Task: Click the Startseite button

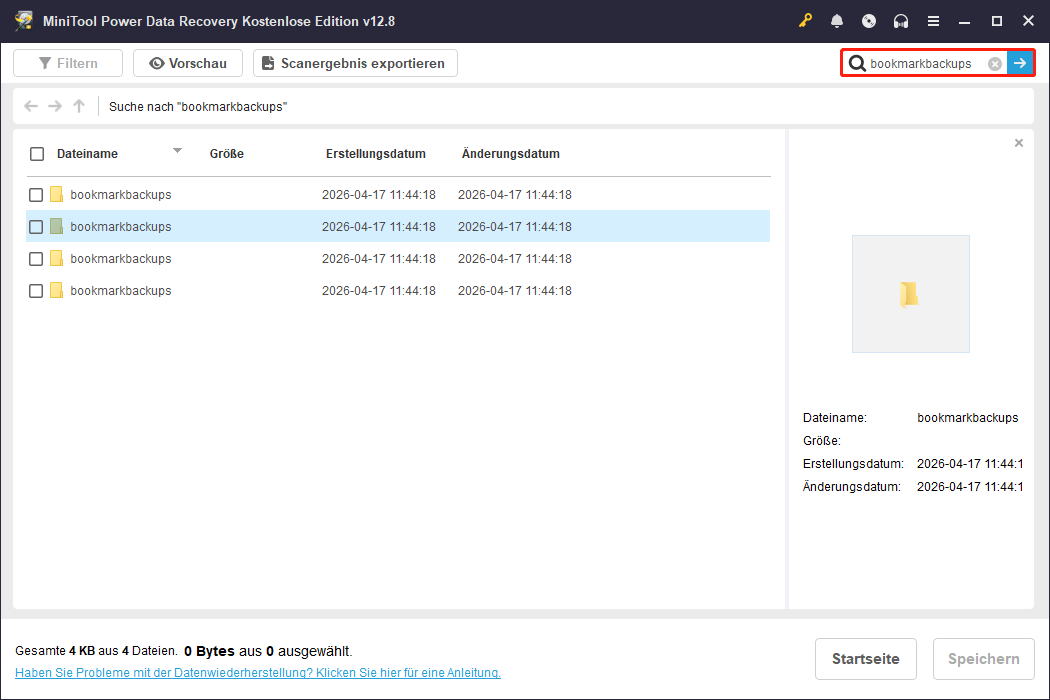Action: [865, 658]
